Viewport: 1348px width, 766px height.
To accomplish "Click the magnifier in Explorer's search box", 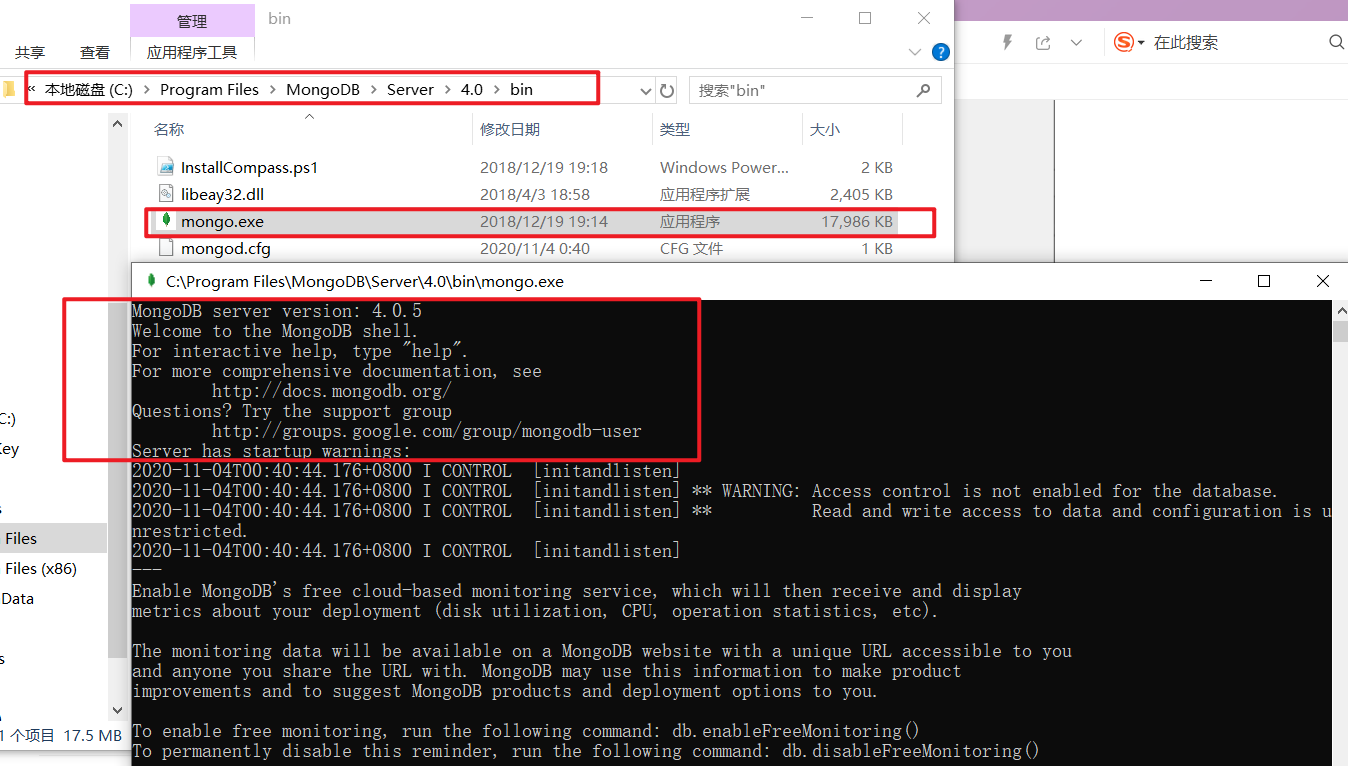I will tap(923, 90).
